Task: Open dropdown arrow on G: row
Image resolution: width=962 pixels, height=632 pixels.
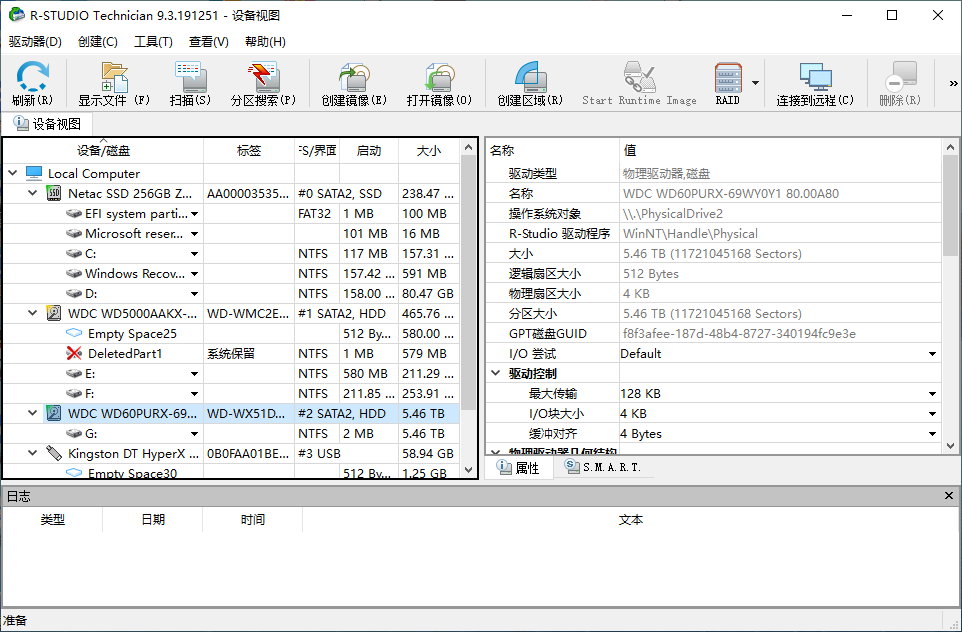Action: click(194, 434)
